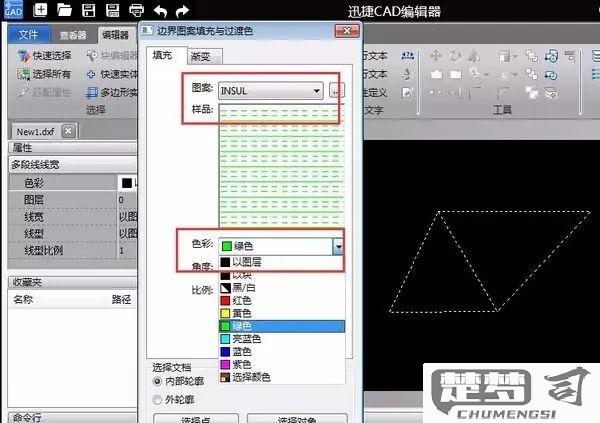Pick 选择颜色 custom color entry
Screen dimensions: 600x423
[282, 377]
